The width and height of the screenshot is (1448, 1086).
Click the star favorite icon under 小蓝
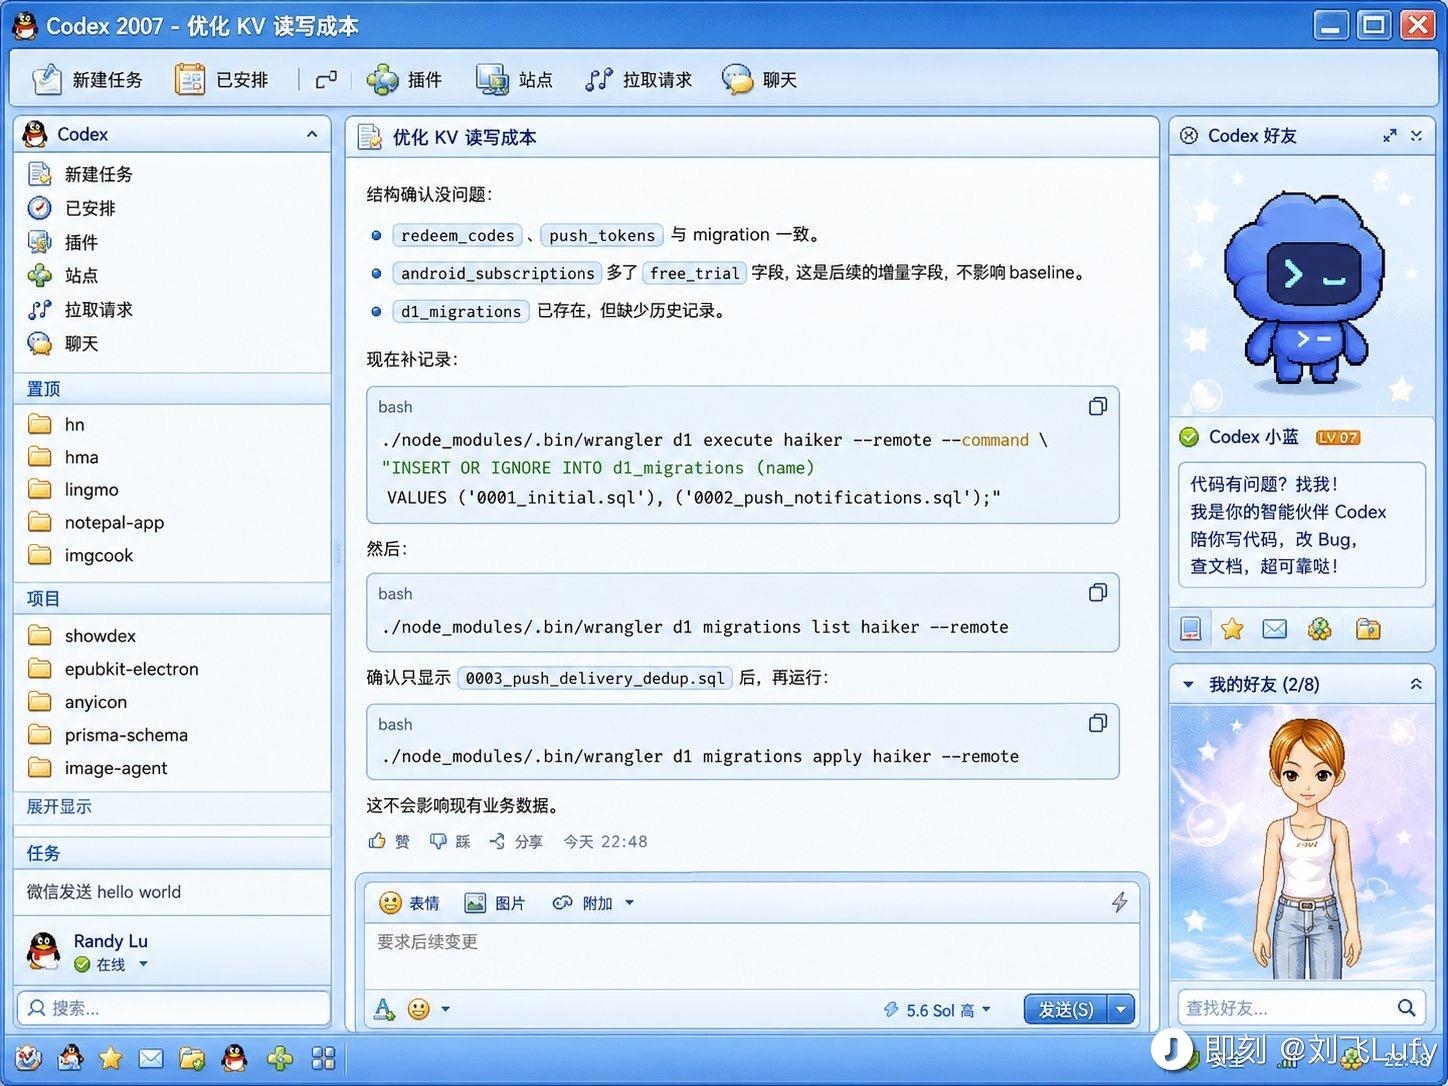click(x=1232, y=628)
